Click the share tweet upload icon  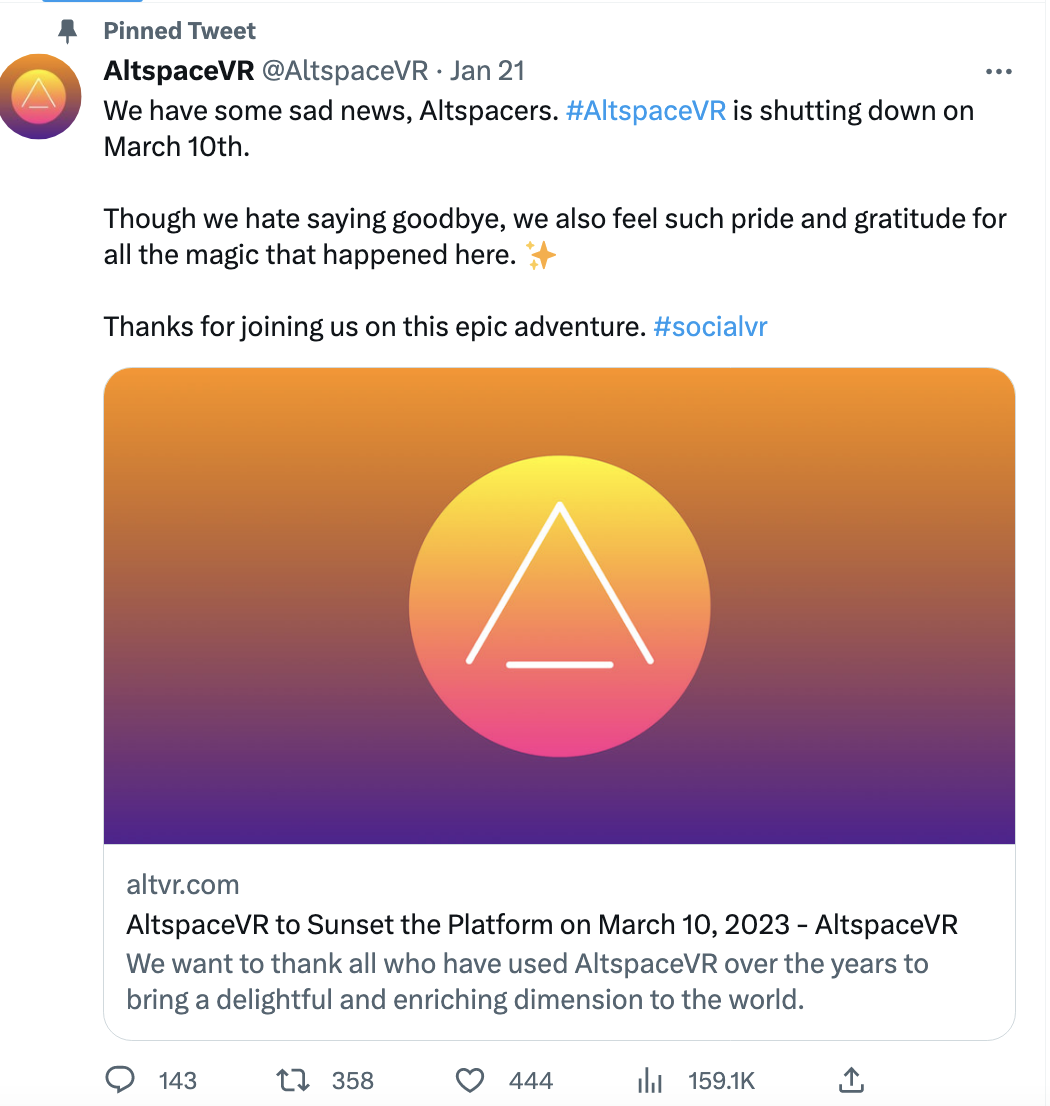pos(850,1080)
